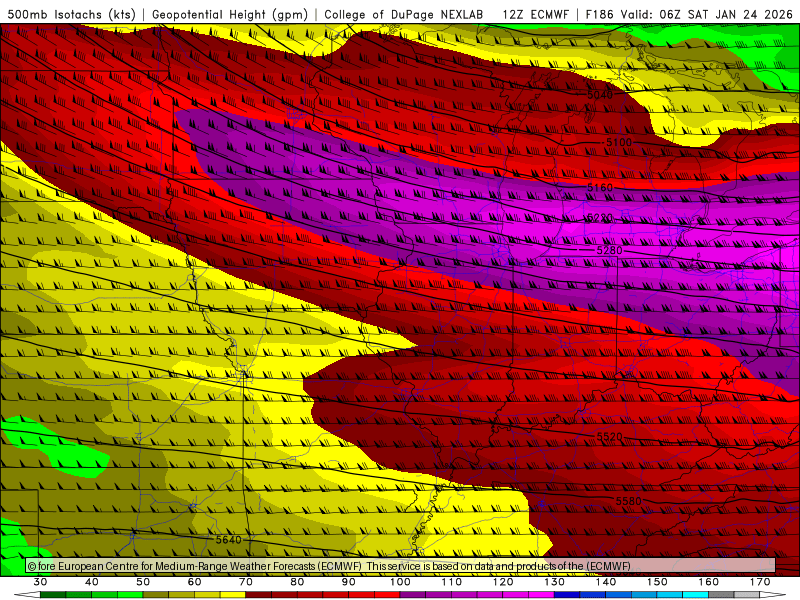Click the dark blue color bar segment after 130
Viewport: 800px width, 600px height.
pos(567,595)
